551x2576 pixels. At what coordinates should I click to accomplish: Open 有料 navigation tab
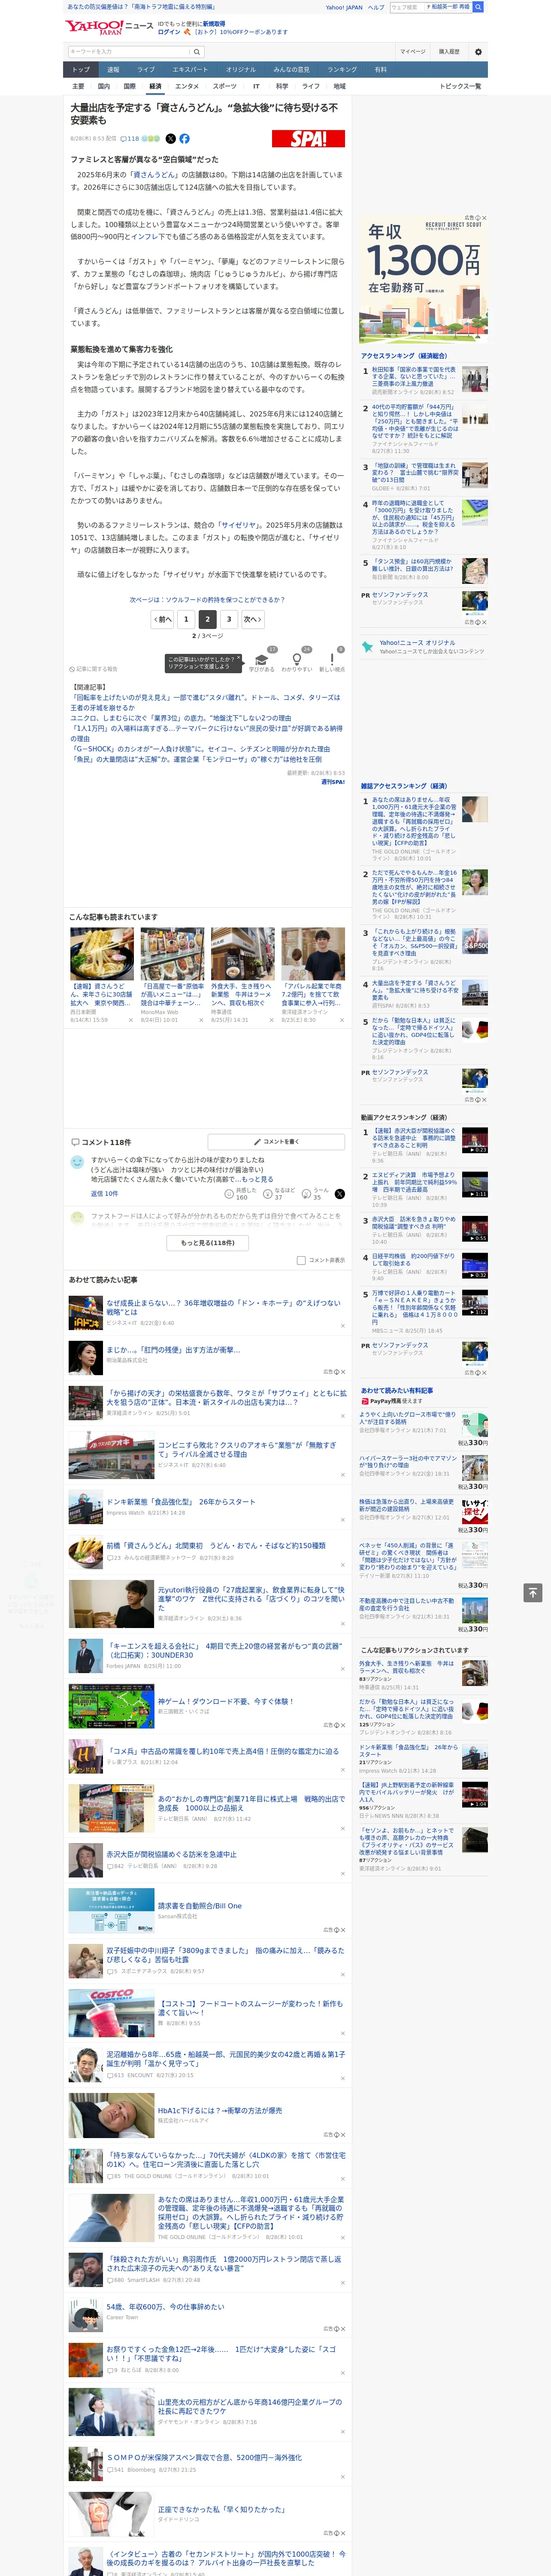[380, 70]
